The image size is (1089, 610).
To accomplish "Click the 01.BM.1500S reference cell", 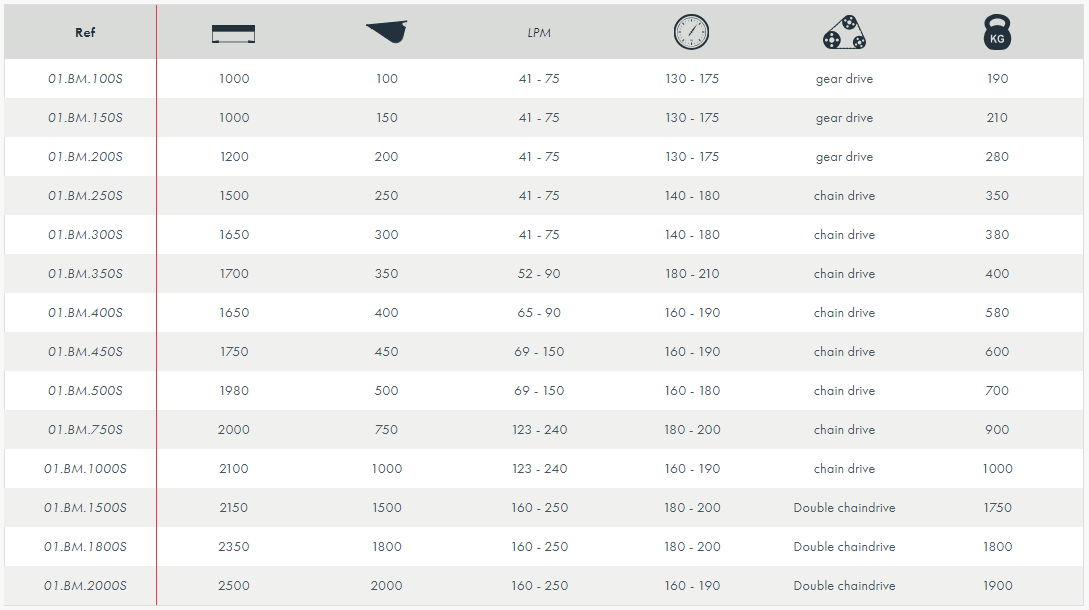I will pyautogui.click(x=85, y=508).
